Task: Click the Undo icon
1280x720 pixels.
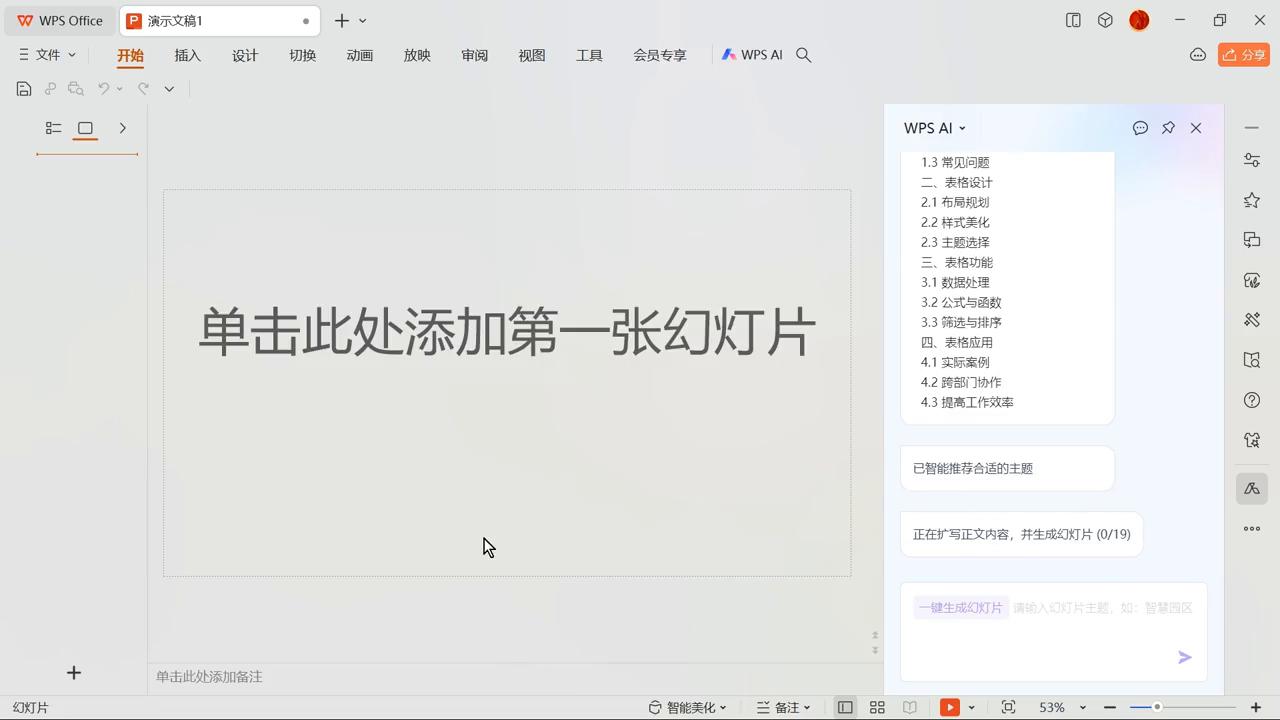Action: point(105,88)
